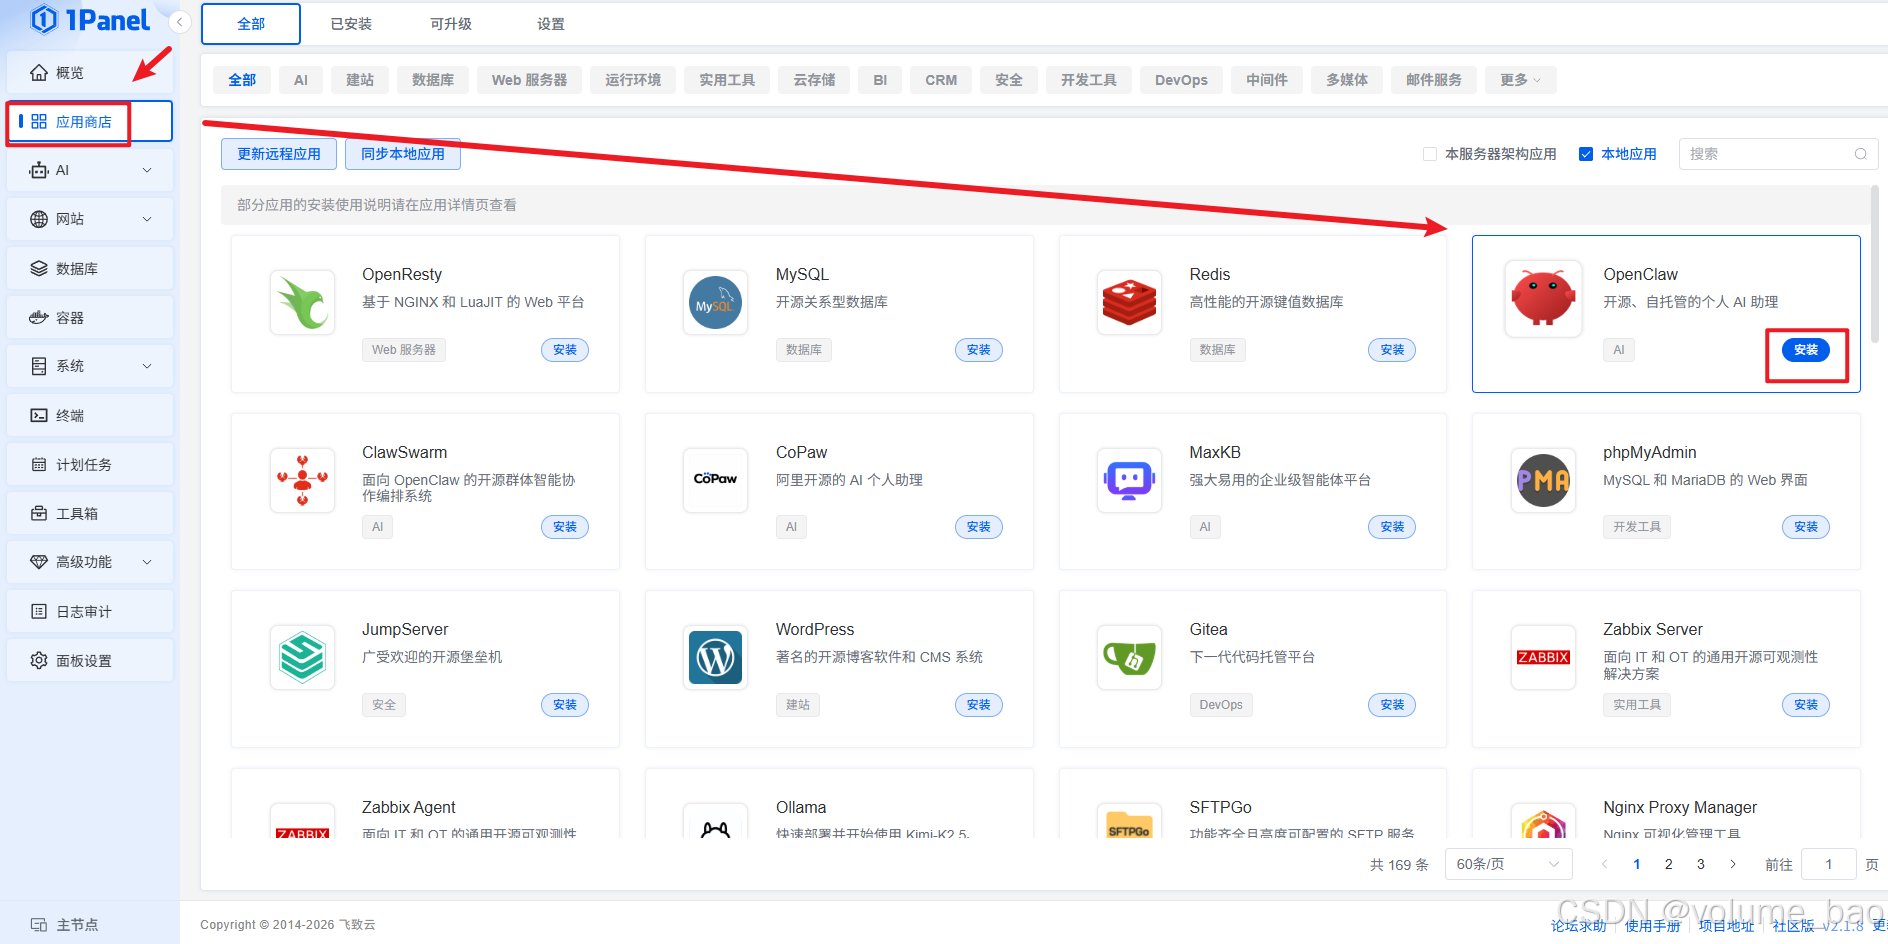1888x944 pixels.
Task: Open the 更多 category dropdown
Action: click(1519, 79)
